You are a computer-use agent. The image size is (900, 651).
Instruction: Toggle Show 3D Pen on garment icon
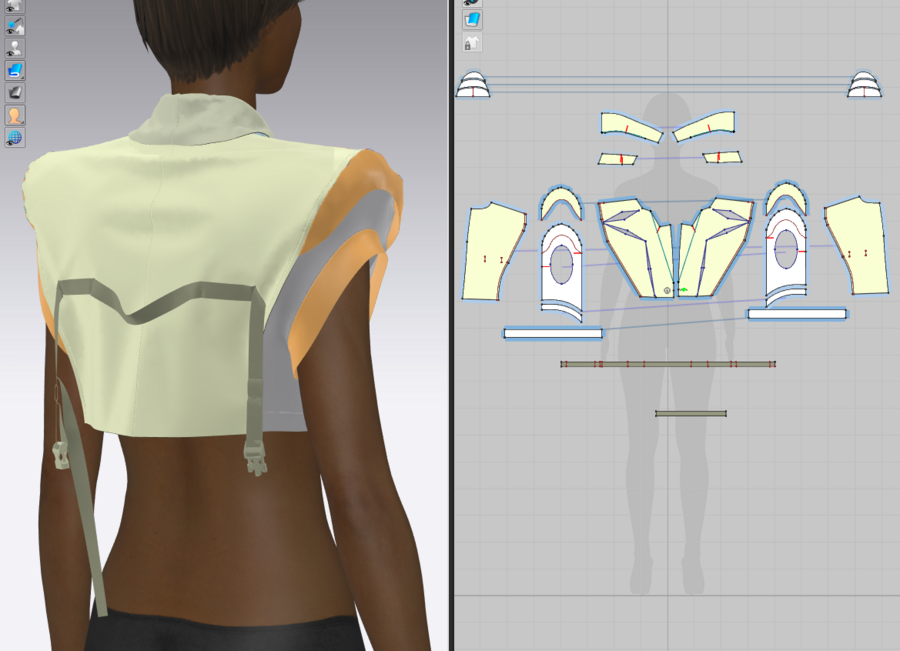(15, 25)
